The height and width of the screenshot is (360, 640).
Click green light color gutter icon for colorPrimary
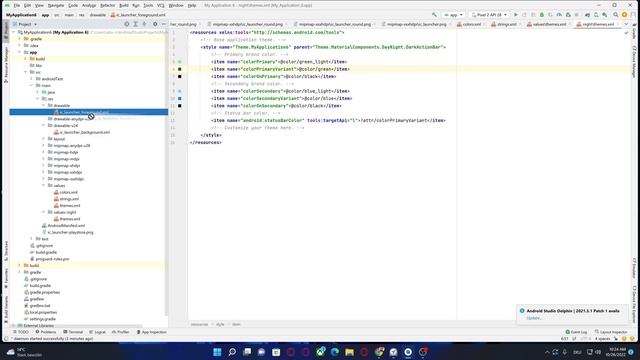point(180,62)
